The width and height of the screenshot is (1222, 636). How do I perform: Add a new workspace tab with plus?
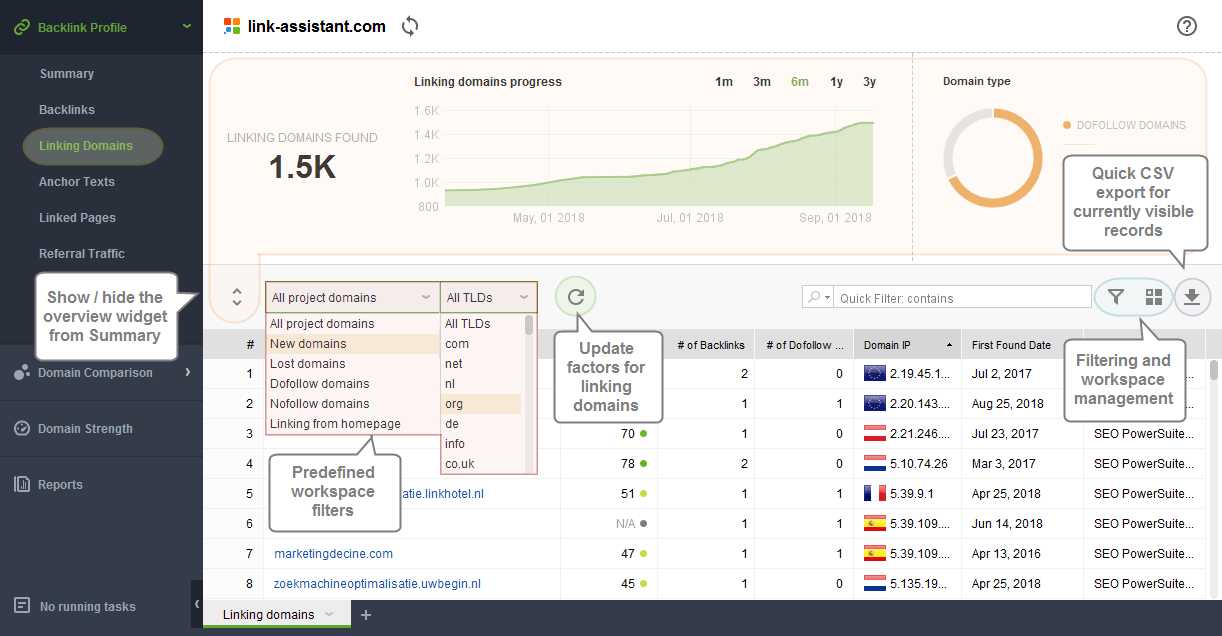point(366,615)
